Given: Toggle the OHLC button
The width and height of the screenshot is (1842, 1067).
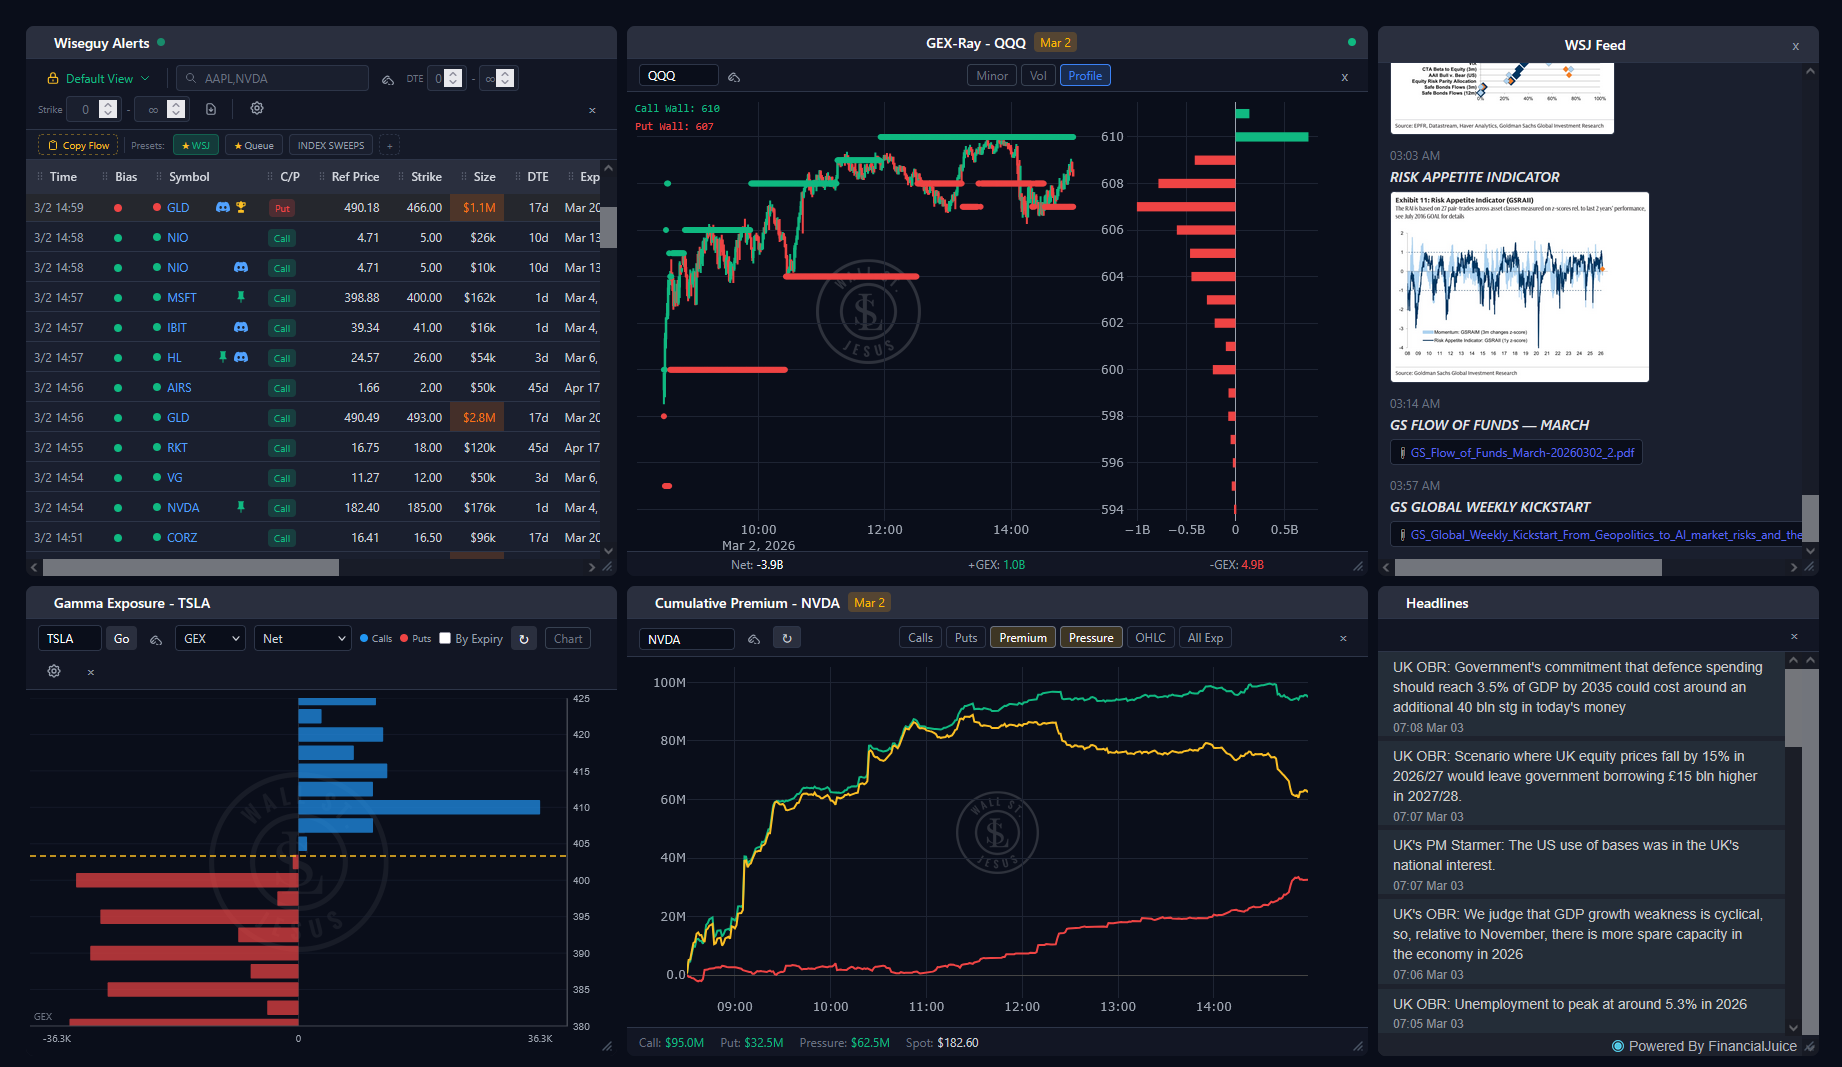Looking at the screenshot, I should (x=1150, y=638).
